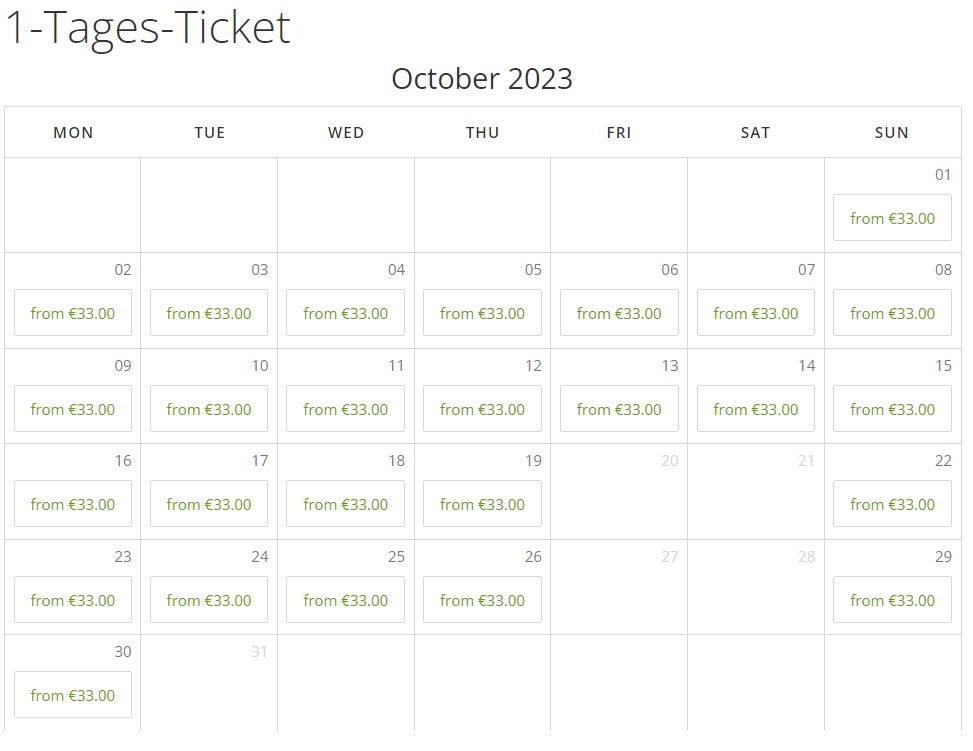The width and height of the screenshot is (973, 751).
Task: Select Thursday October 5 ticket
Action: click(x=482, y=313)
